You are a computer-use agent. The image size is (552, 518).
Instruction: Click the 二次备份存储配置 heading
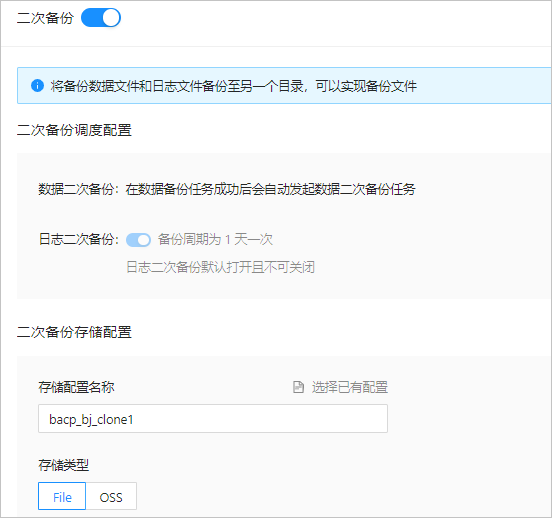74,332
